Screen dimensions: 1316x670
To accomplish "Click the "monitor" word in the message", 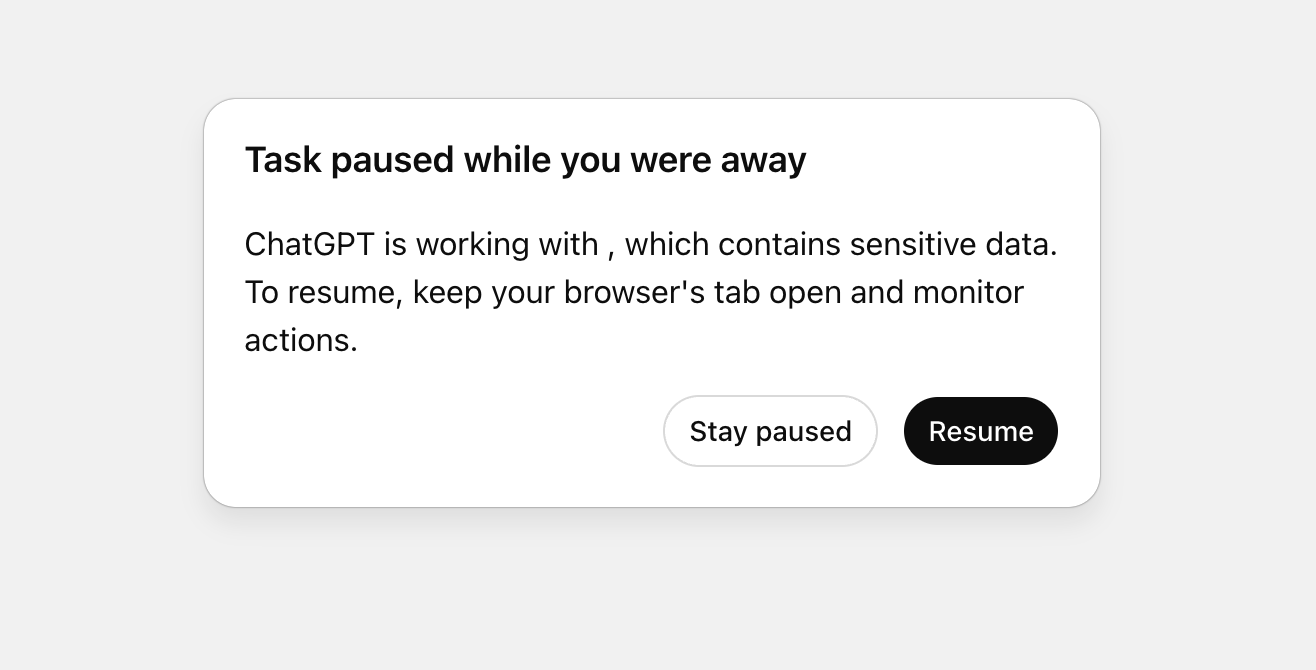I will [x=968, y=292].
